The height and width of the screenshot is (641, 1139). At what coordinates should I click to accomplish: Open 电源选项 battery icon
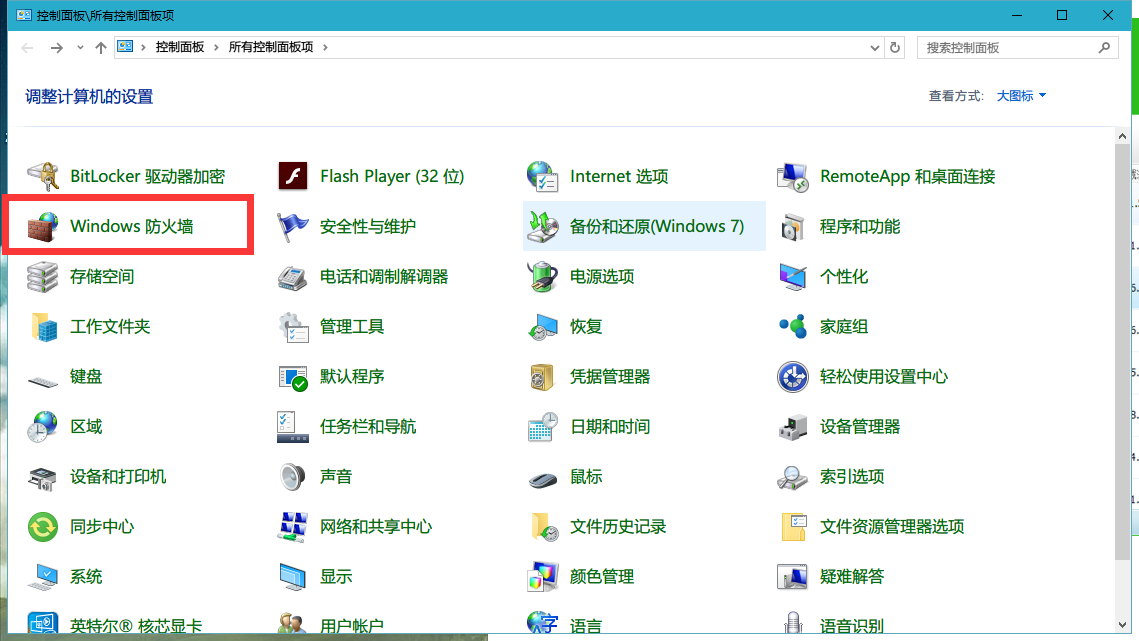[543, 277]
